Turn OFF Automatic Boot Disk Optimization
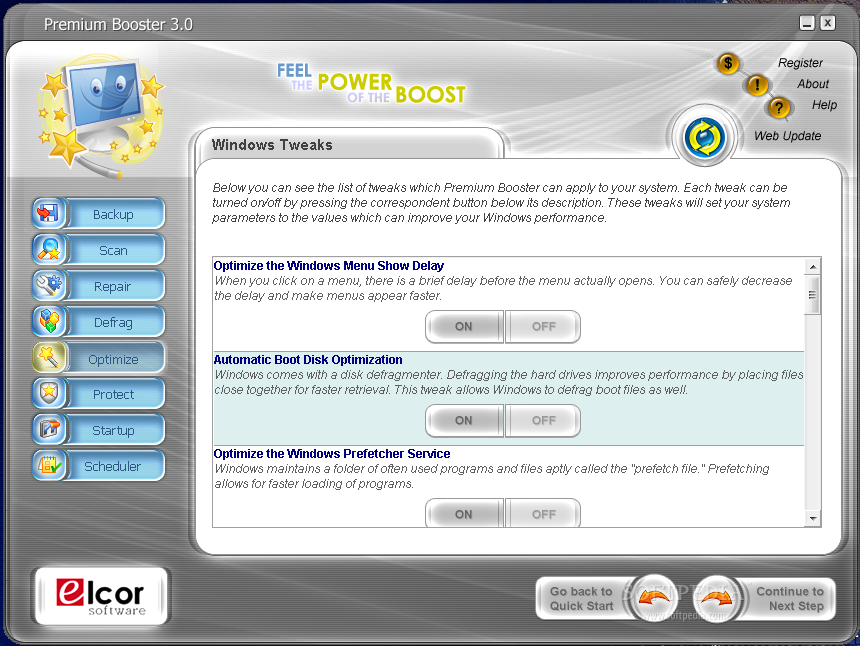This screenshot has width=860, height=646. (x=543, y=421)
